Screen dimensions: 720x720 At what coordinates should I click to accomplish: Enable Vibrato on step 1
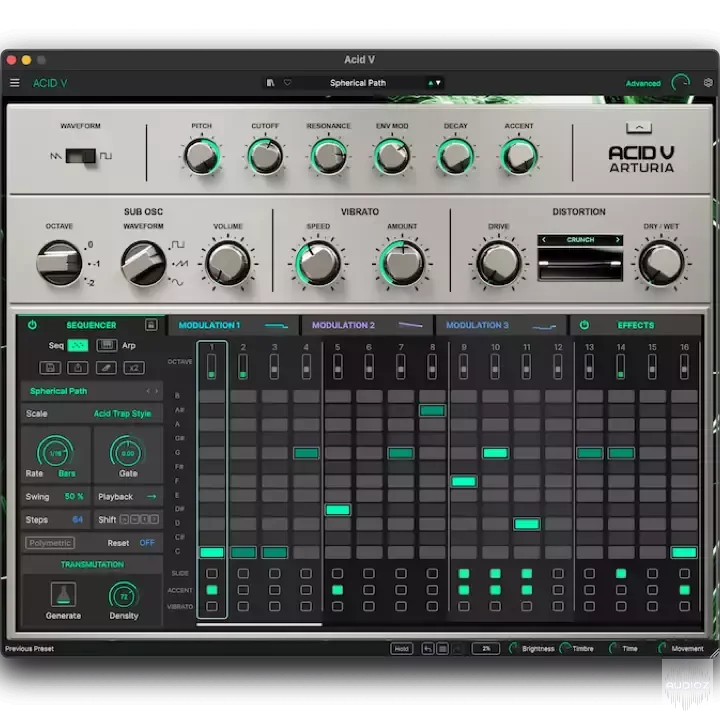click(x=212, y=606)
